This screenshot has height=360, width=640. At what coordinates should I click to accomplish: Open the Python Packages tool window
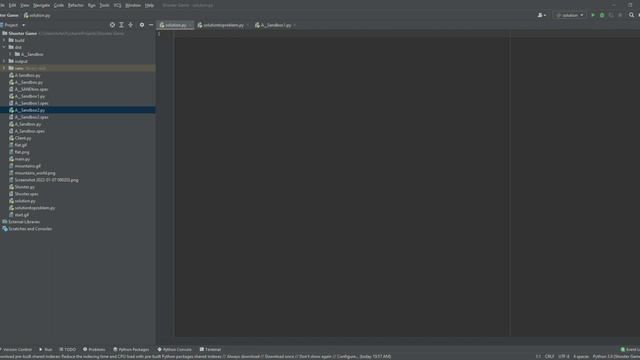(131, 349)
